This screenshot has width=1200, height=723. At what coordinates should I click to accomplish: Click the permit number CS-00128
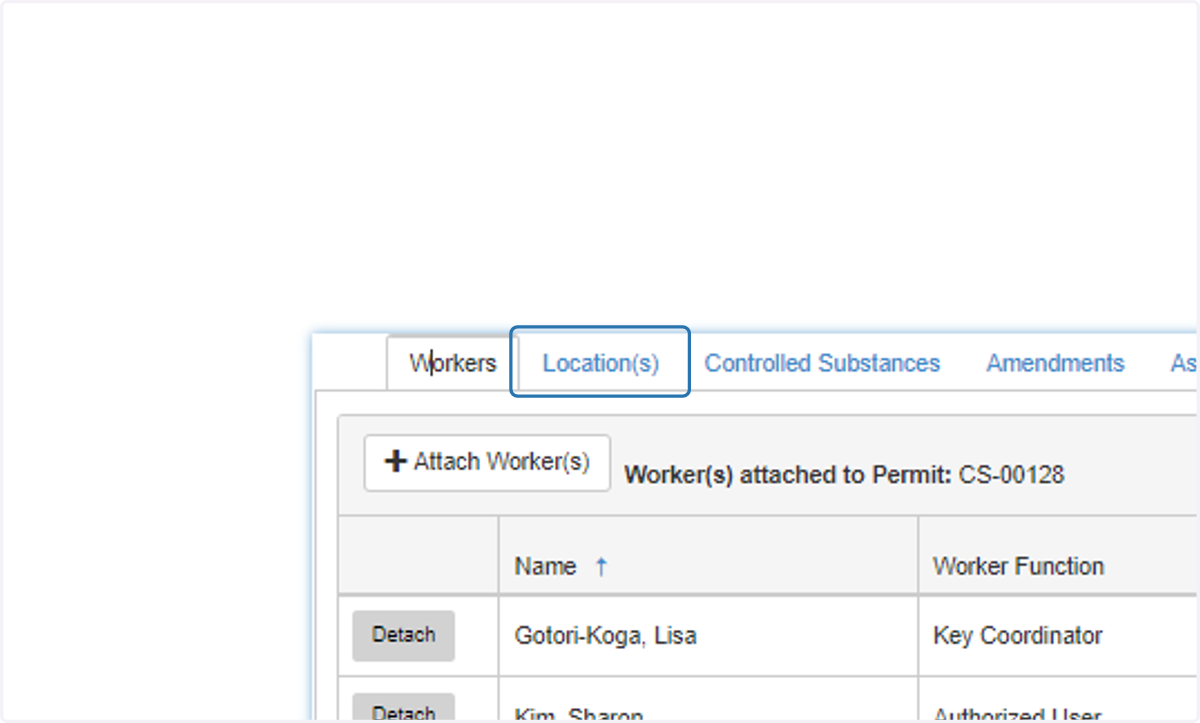click(x=1011, y=475)
